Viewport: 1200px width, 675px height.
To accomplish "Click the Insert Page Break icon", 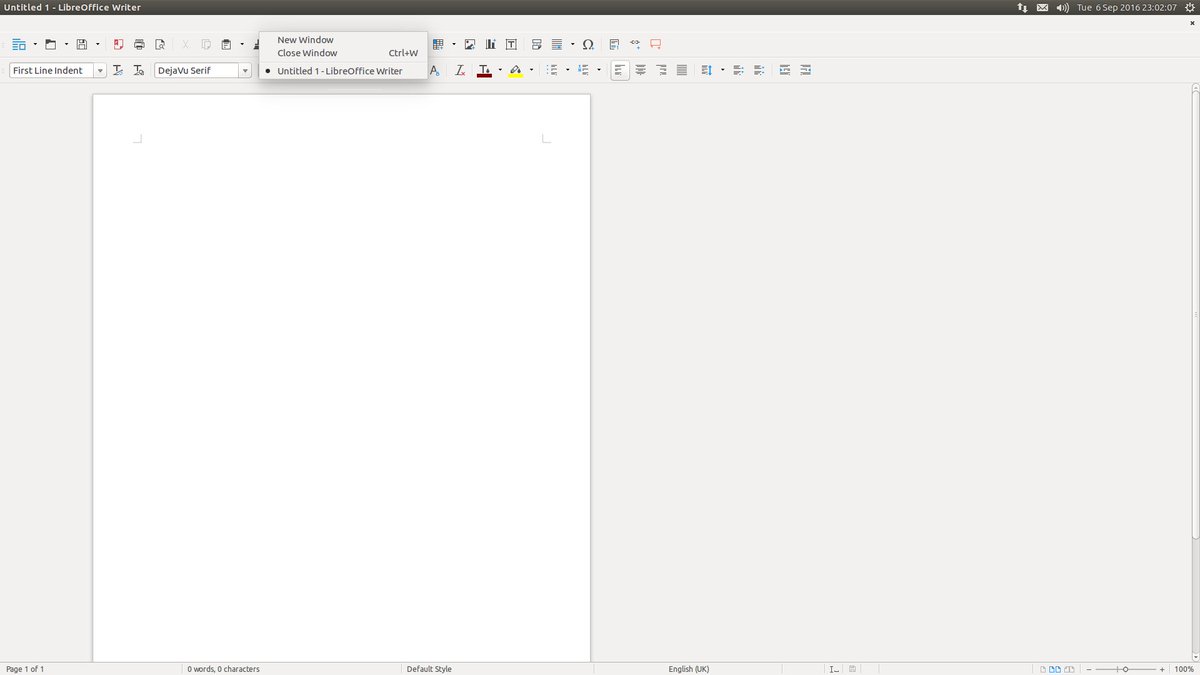I will pos(537,44).
